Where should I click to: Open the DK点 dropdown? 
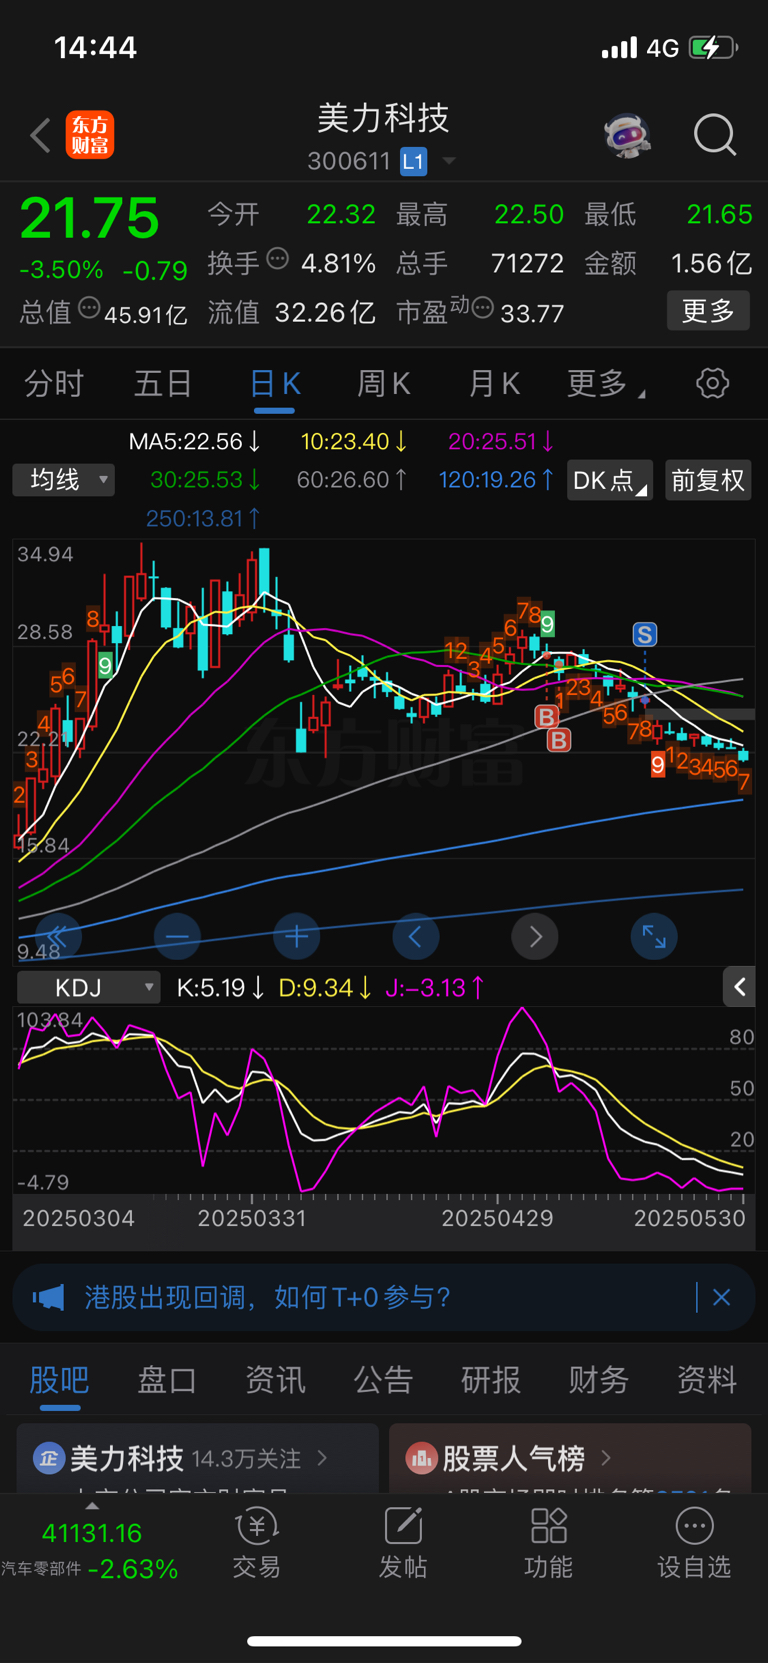coord(610,480)
